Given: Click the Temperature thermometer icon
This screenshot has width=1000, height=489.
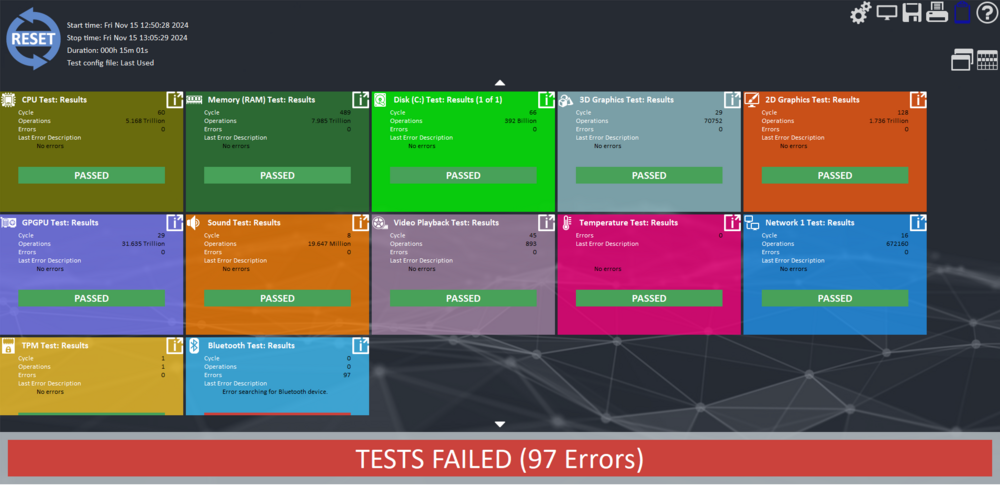Looking at the screenshot, I should (566, 223).
